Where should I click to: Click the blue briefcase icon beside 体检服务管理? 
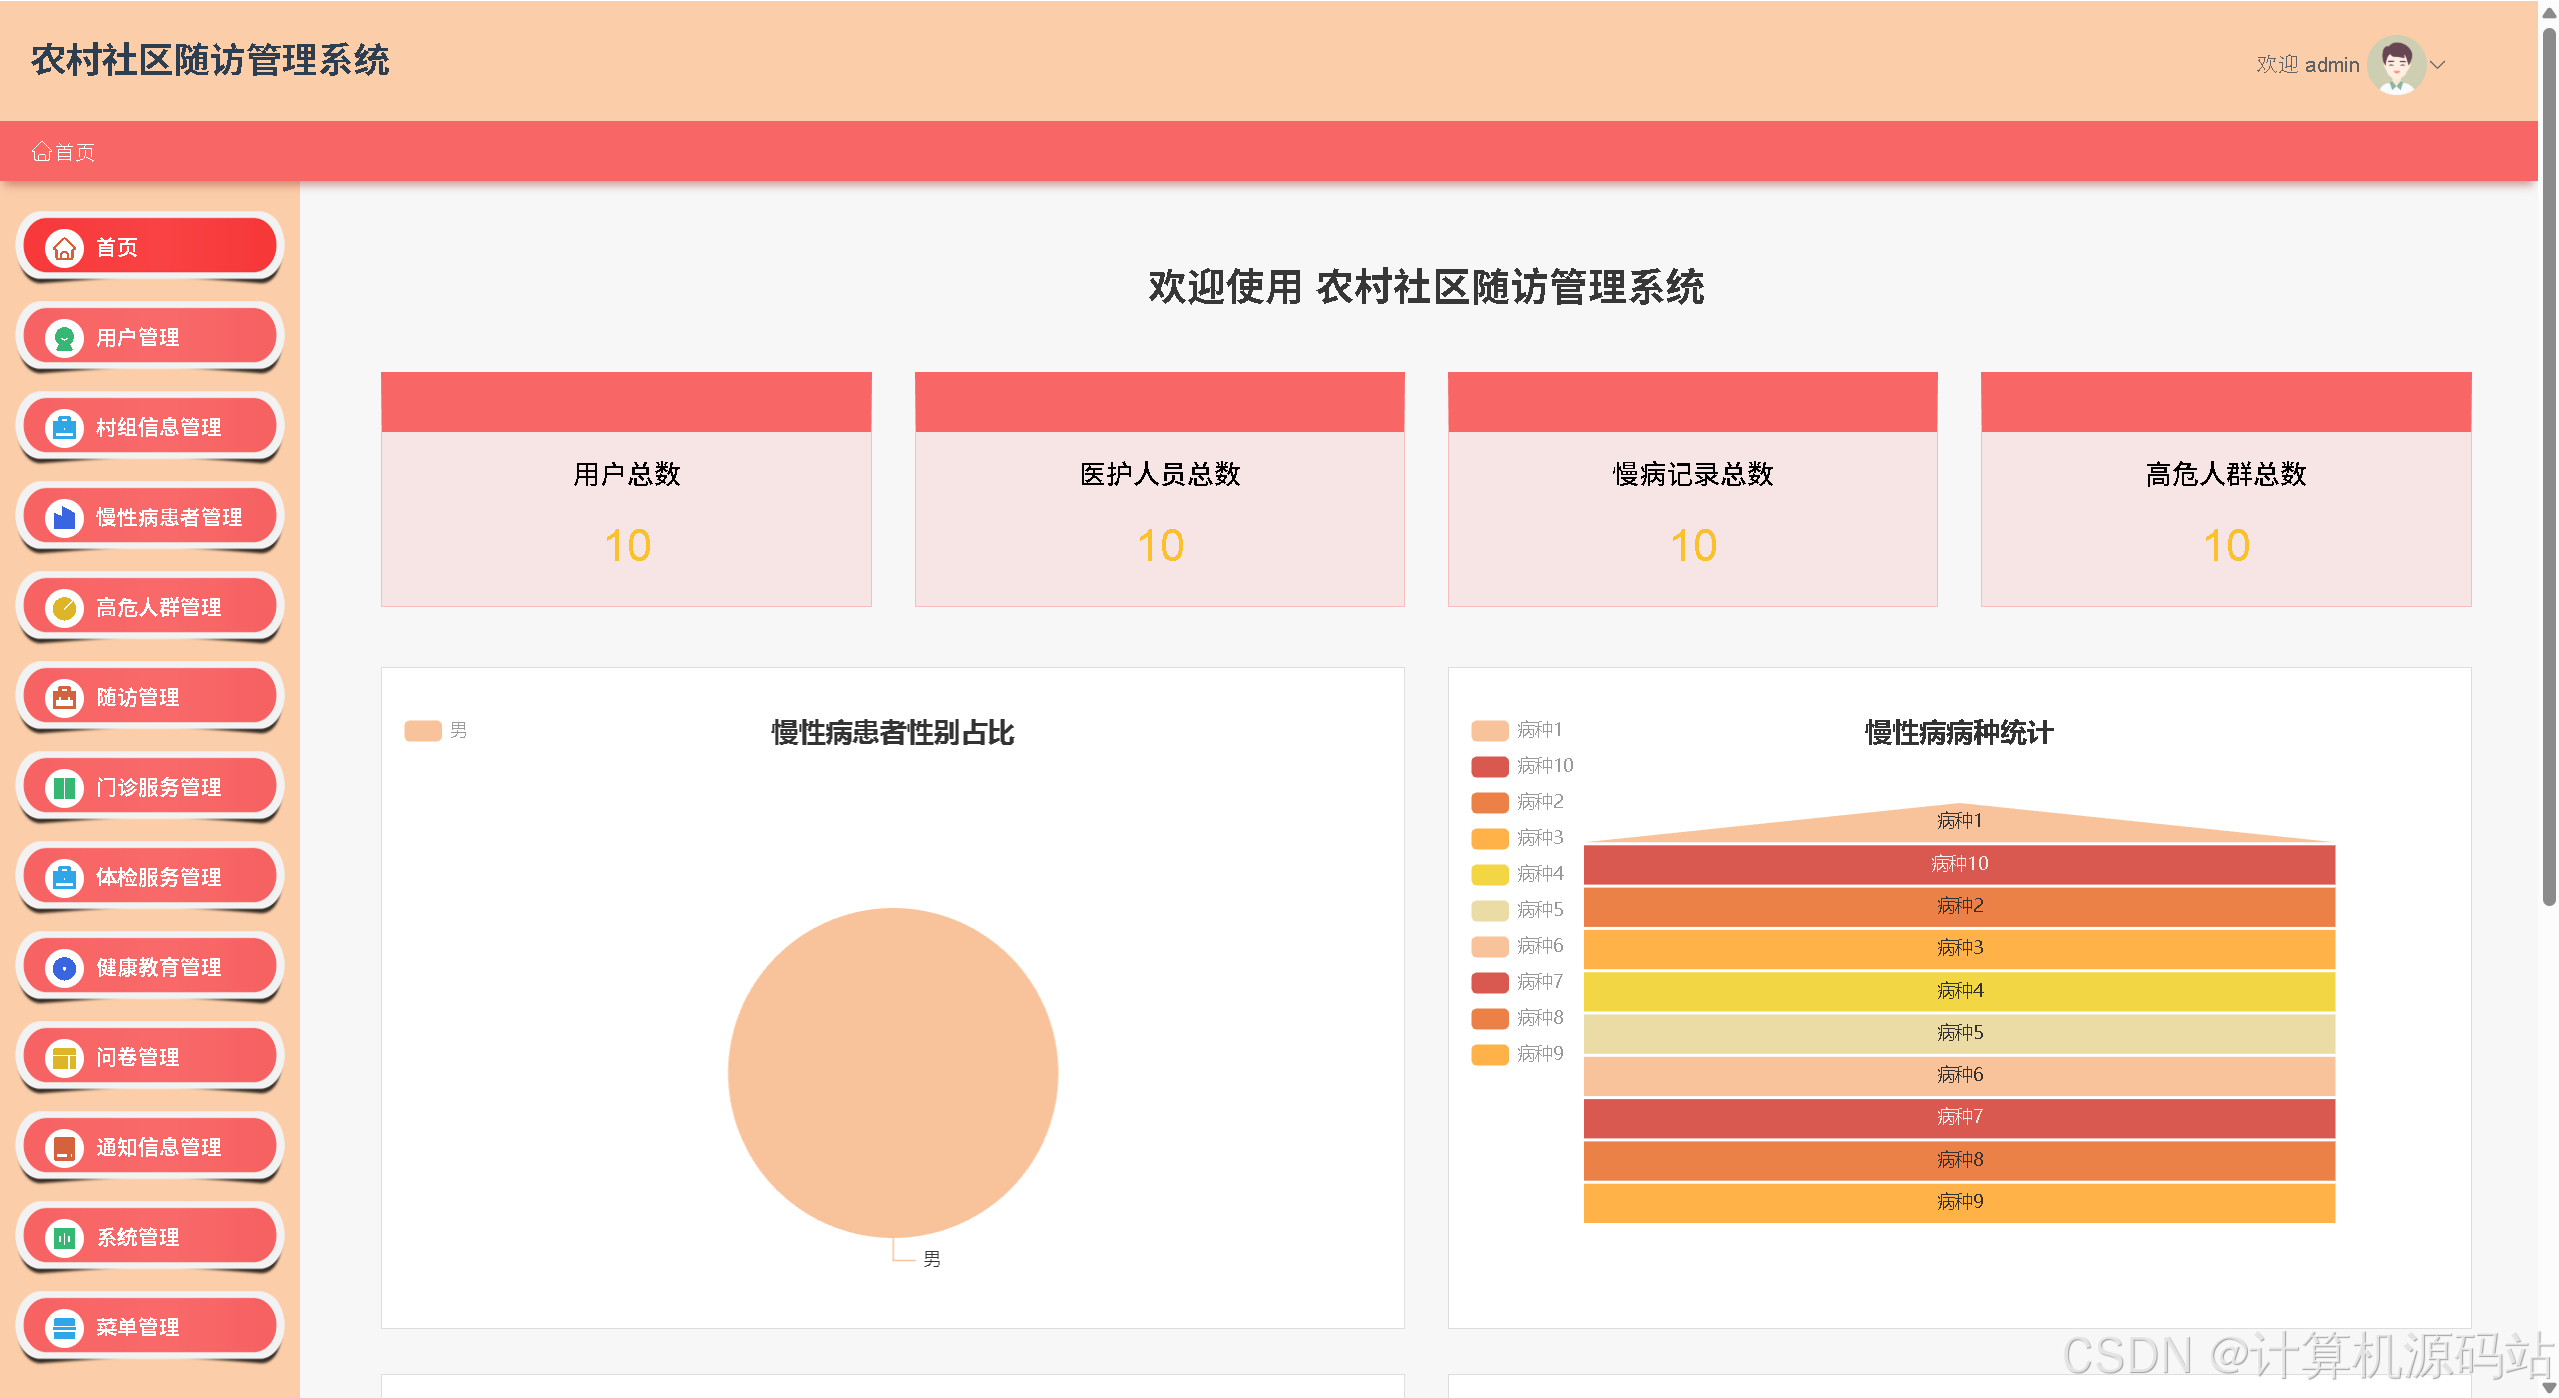coord(64,878)
